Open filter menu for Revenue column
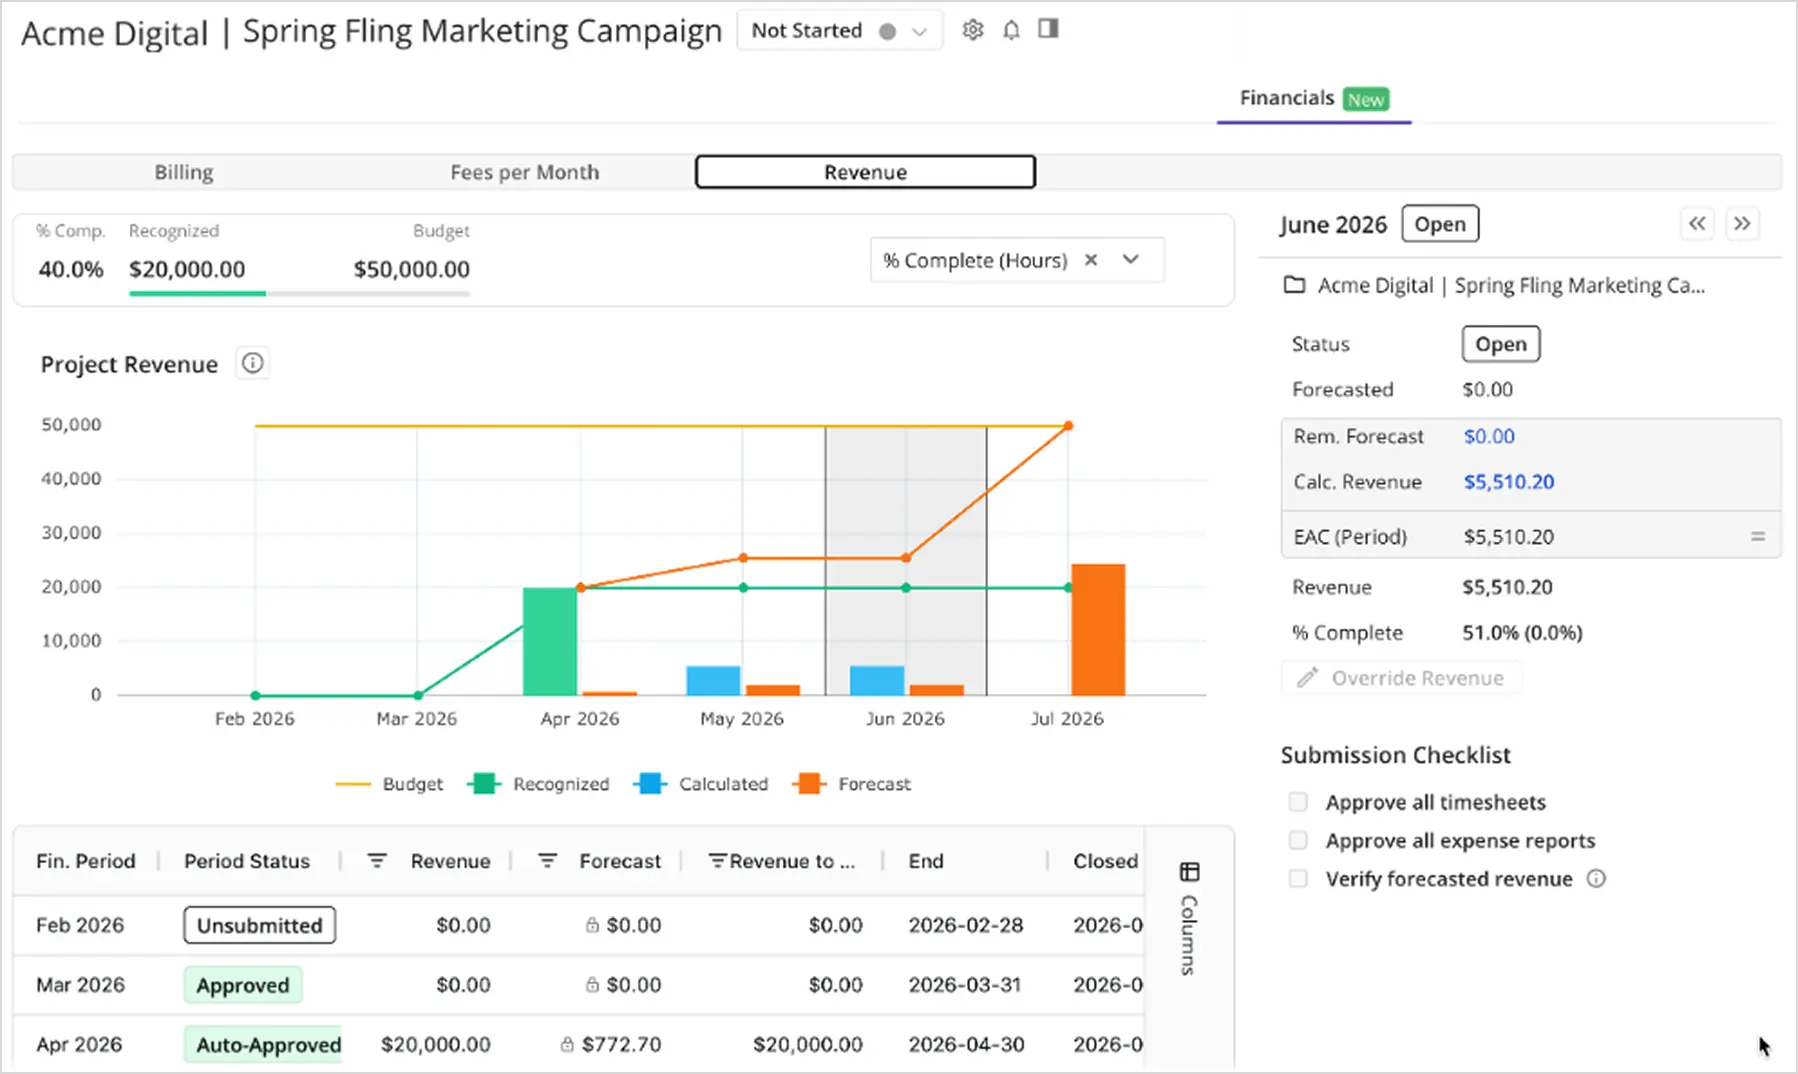 click(377, 861)
